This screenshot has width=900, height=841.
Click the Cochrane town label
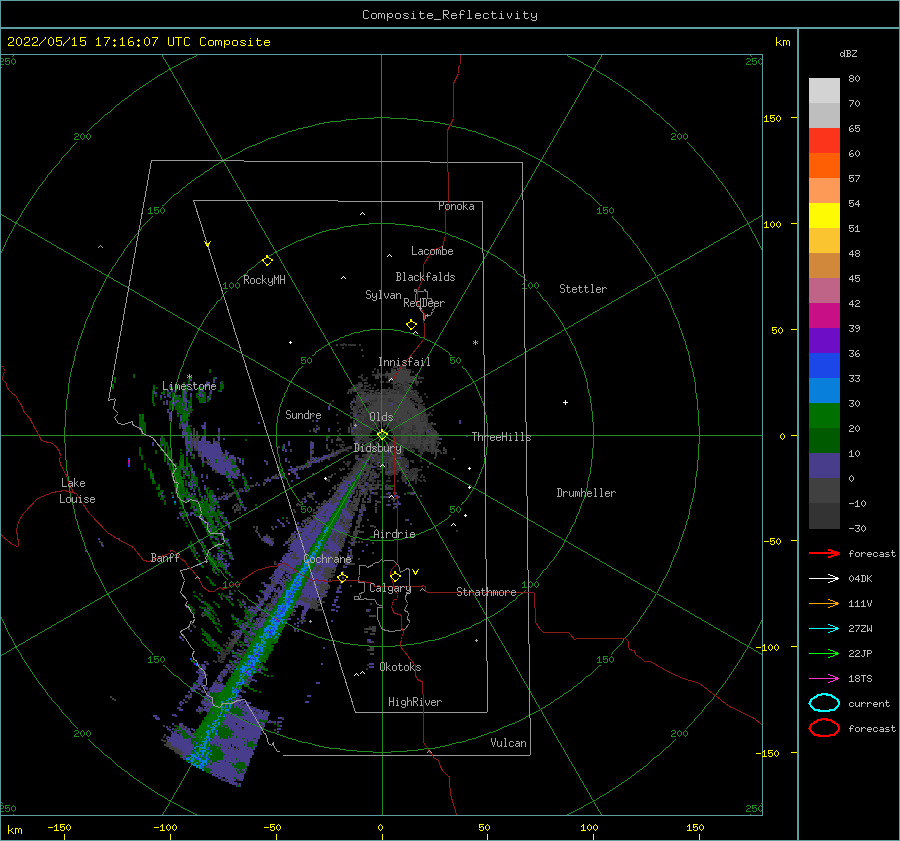327,559
